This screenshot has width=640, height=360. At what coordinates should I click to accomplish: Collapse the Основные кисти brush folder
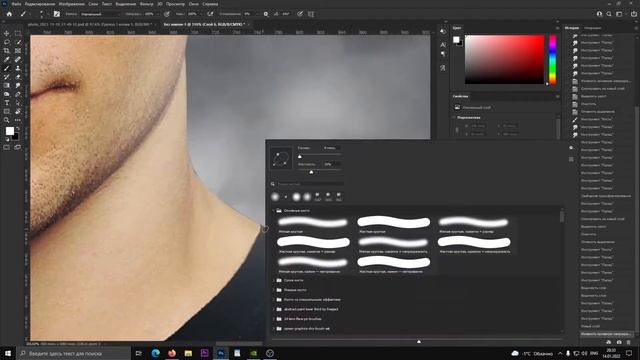click(x=273, y=211)
